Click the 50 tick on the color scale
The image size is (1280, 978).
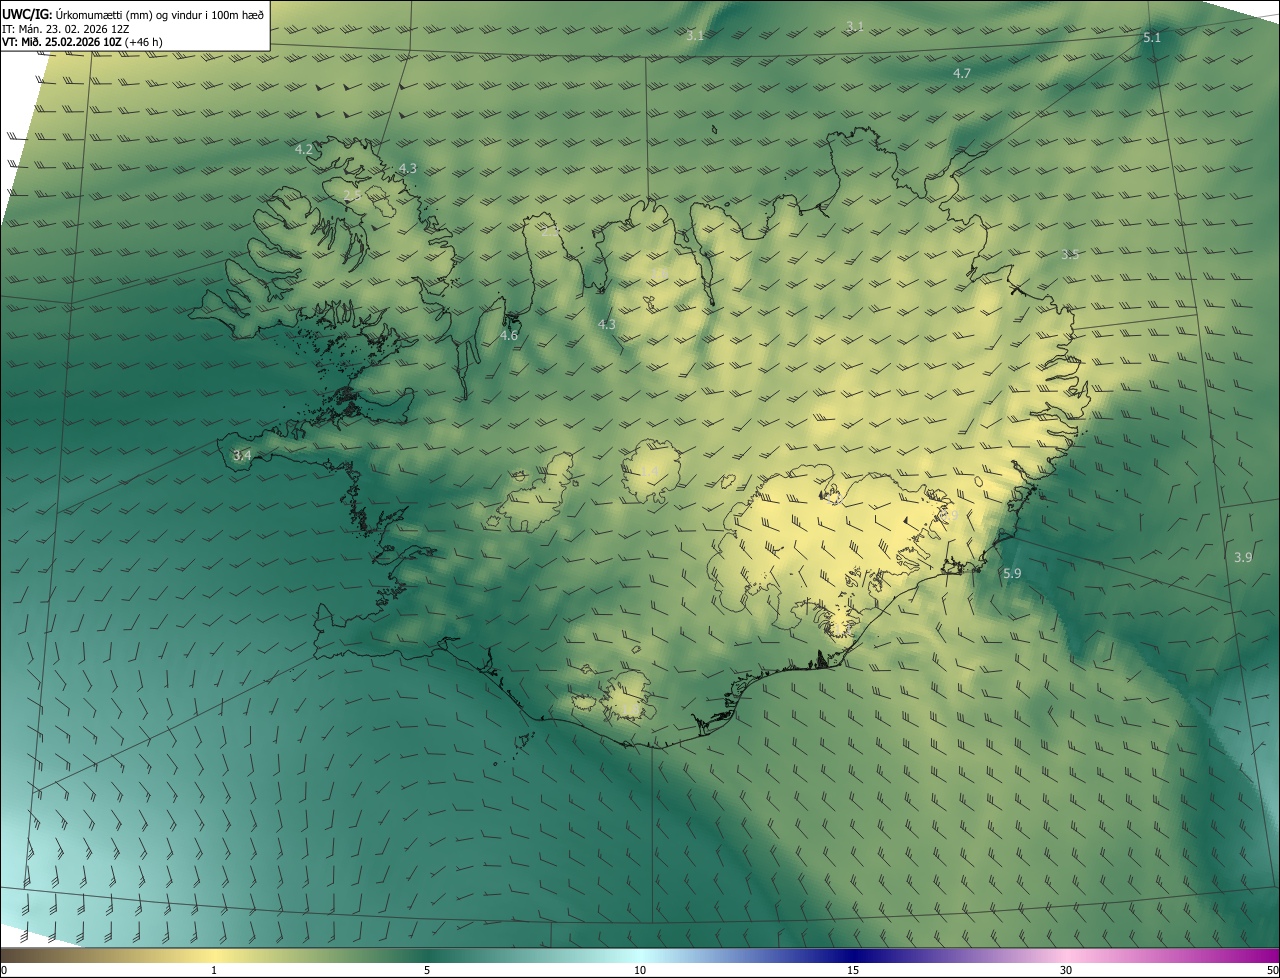tap(1272, 971)
